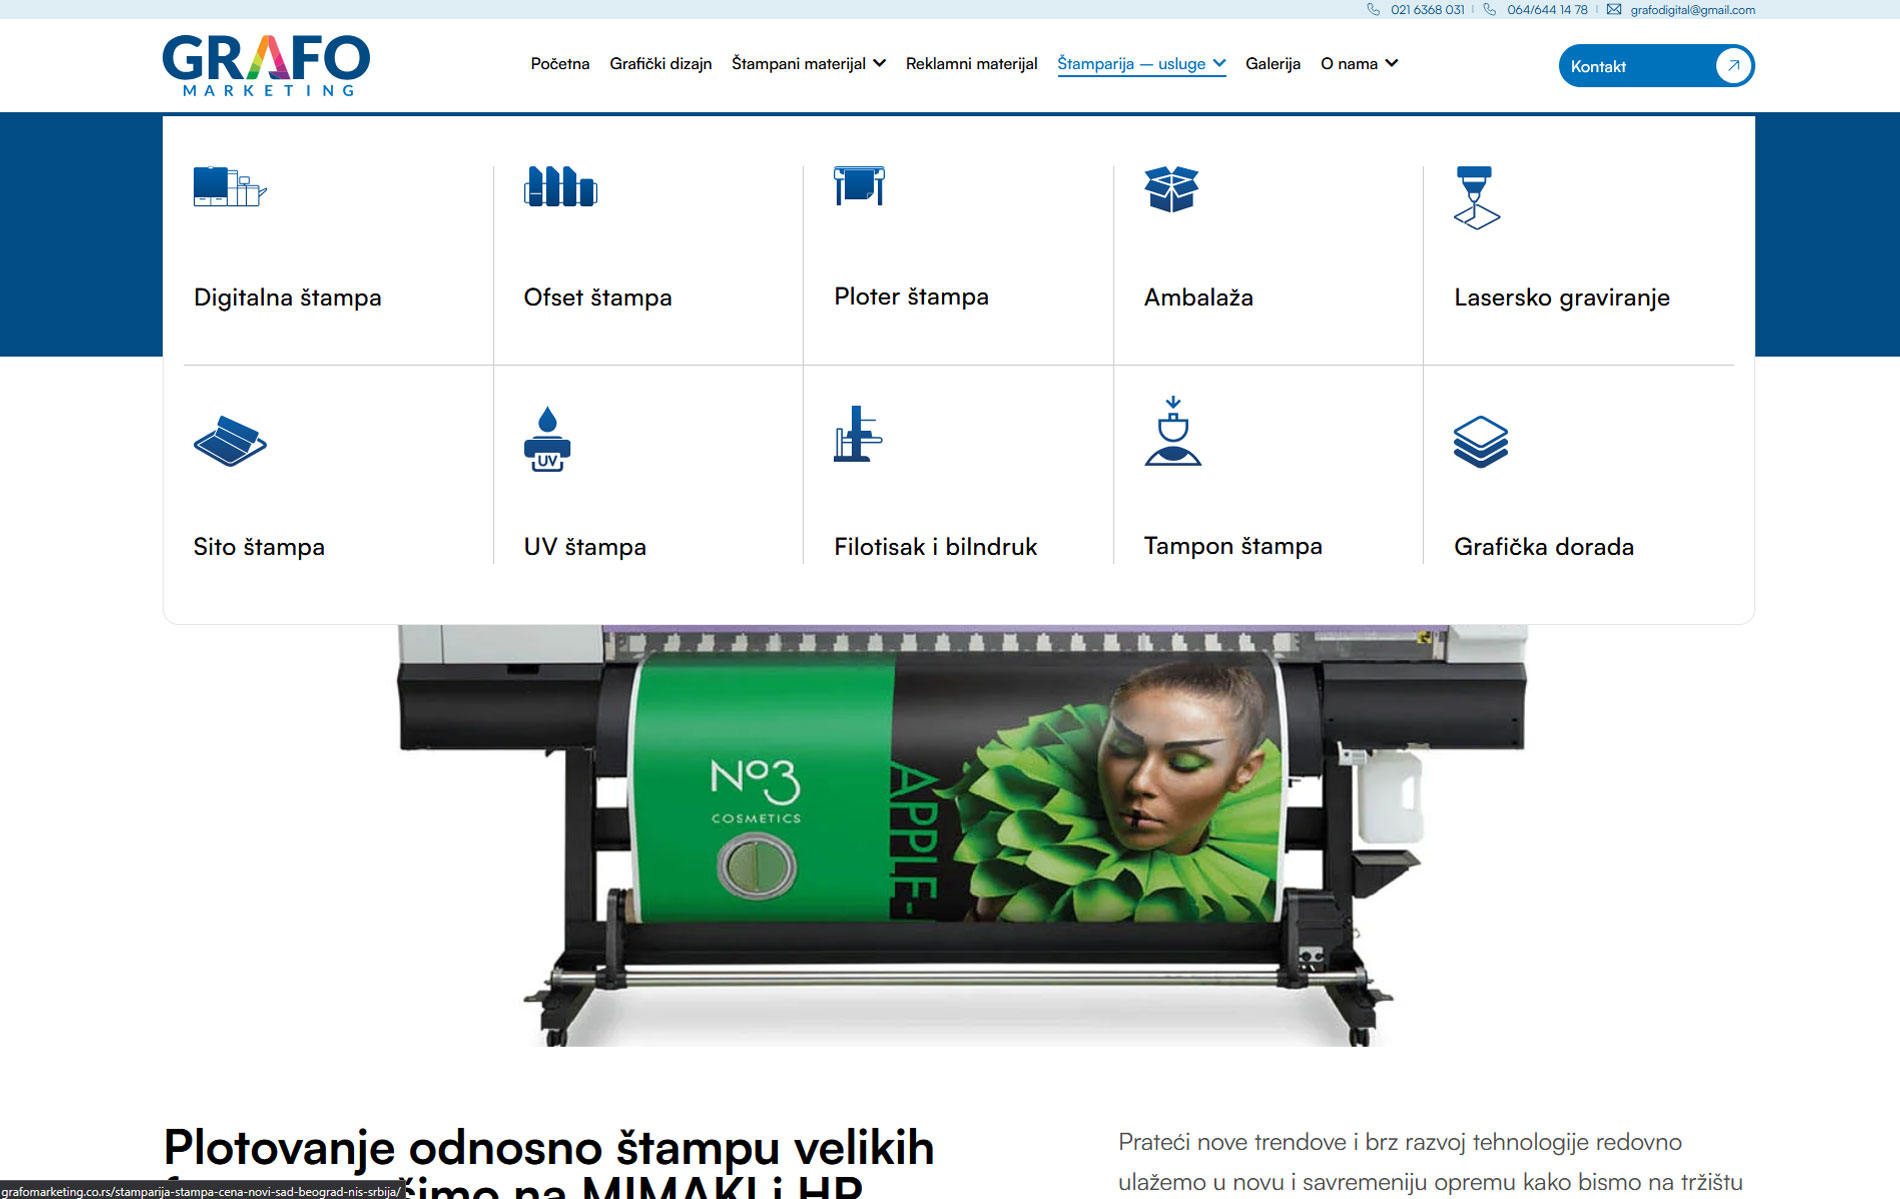Click the Ofset štampa press icon
This screenshot has height=1199, width=1900.
point(560,187)
